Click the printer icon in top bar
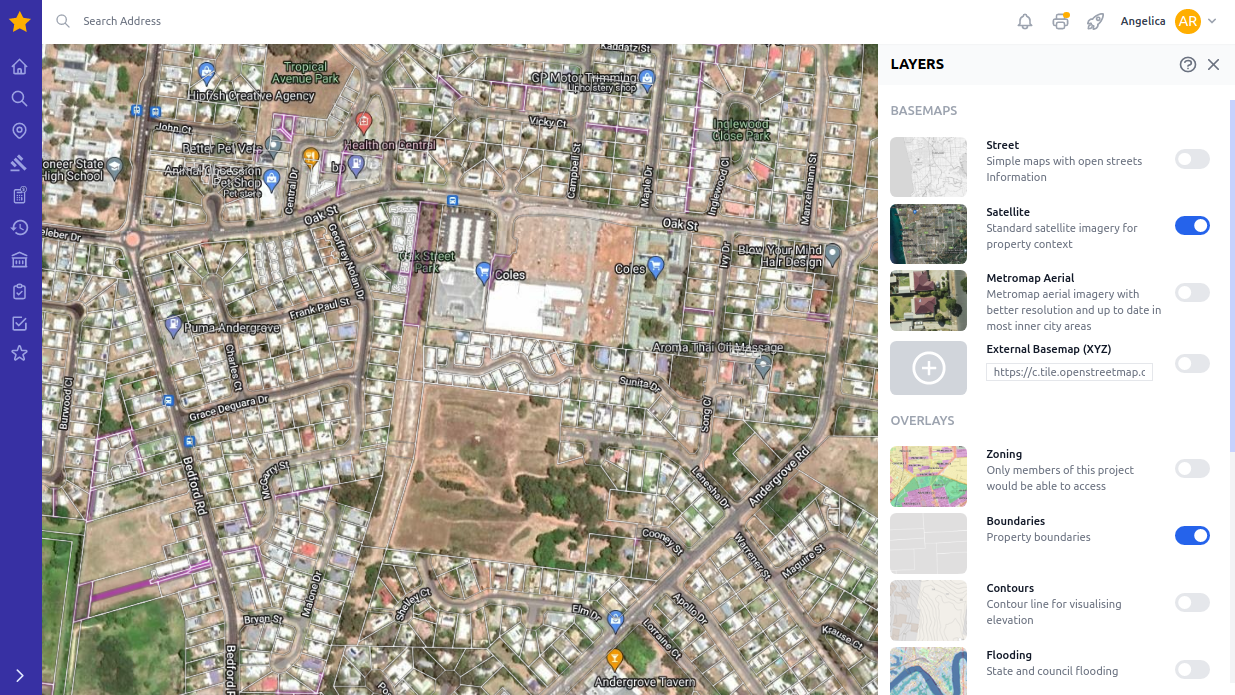This screenshot has height=695, width=1235. tap(1060, 21)
